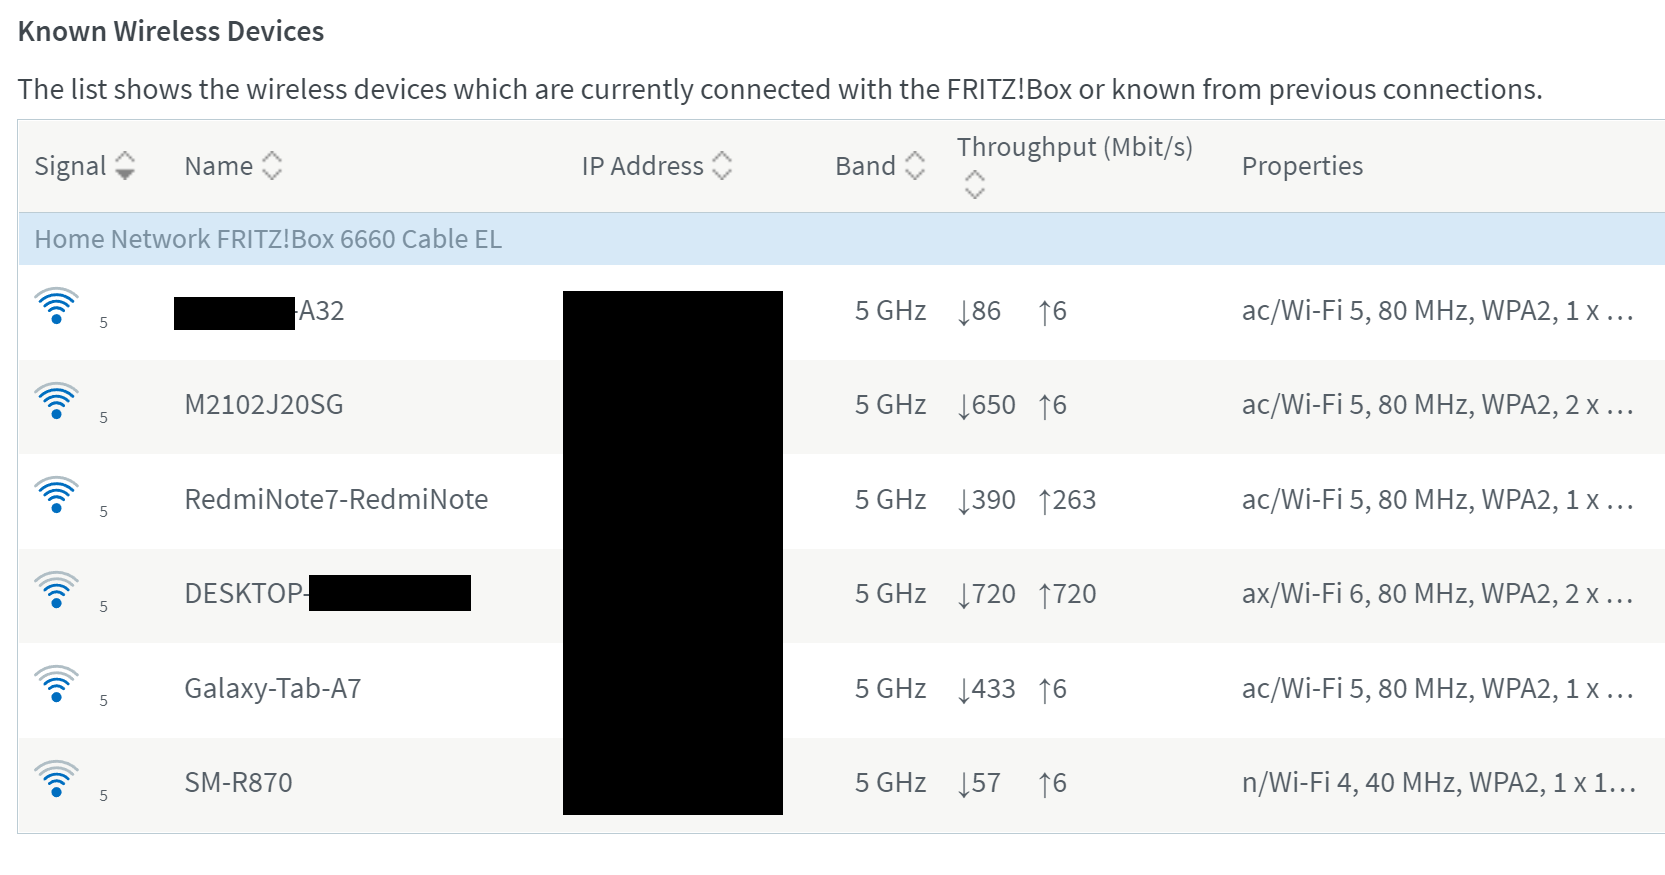This screenshot has height=875, width=1665.
Task: Click the Throughput (Mbit/s) column label
Action: (x=1074, y=147)
